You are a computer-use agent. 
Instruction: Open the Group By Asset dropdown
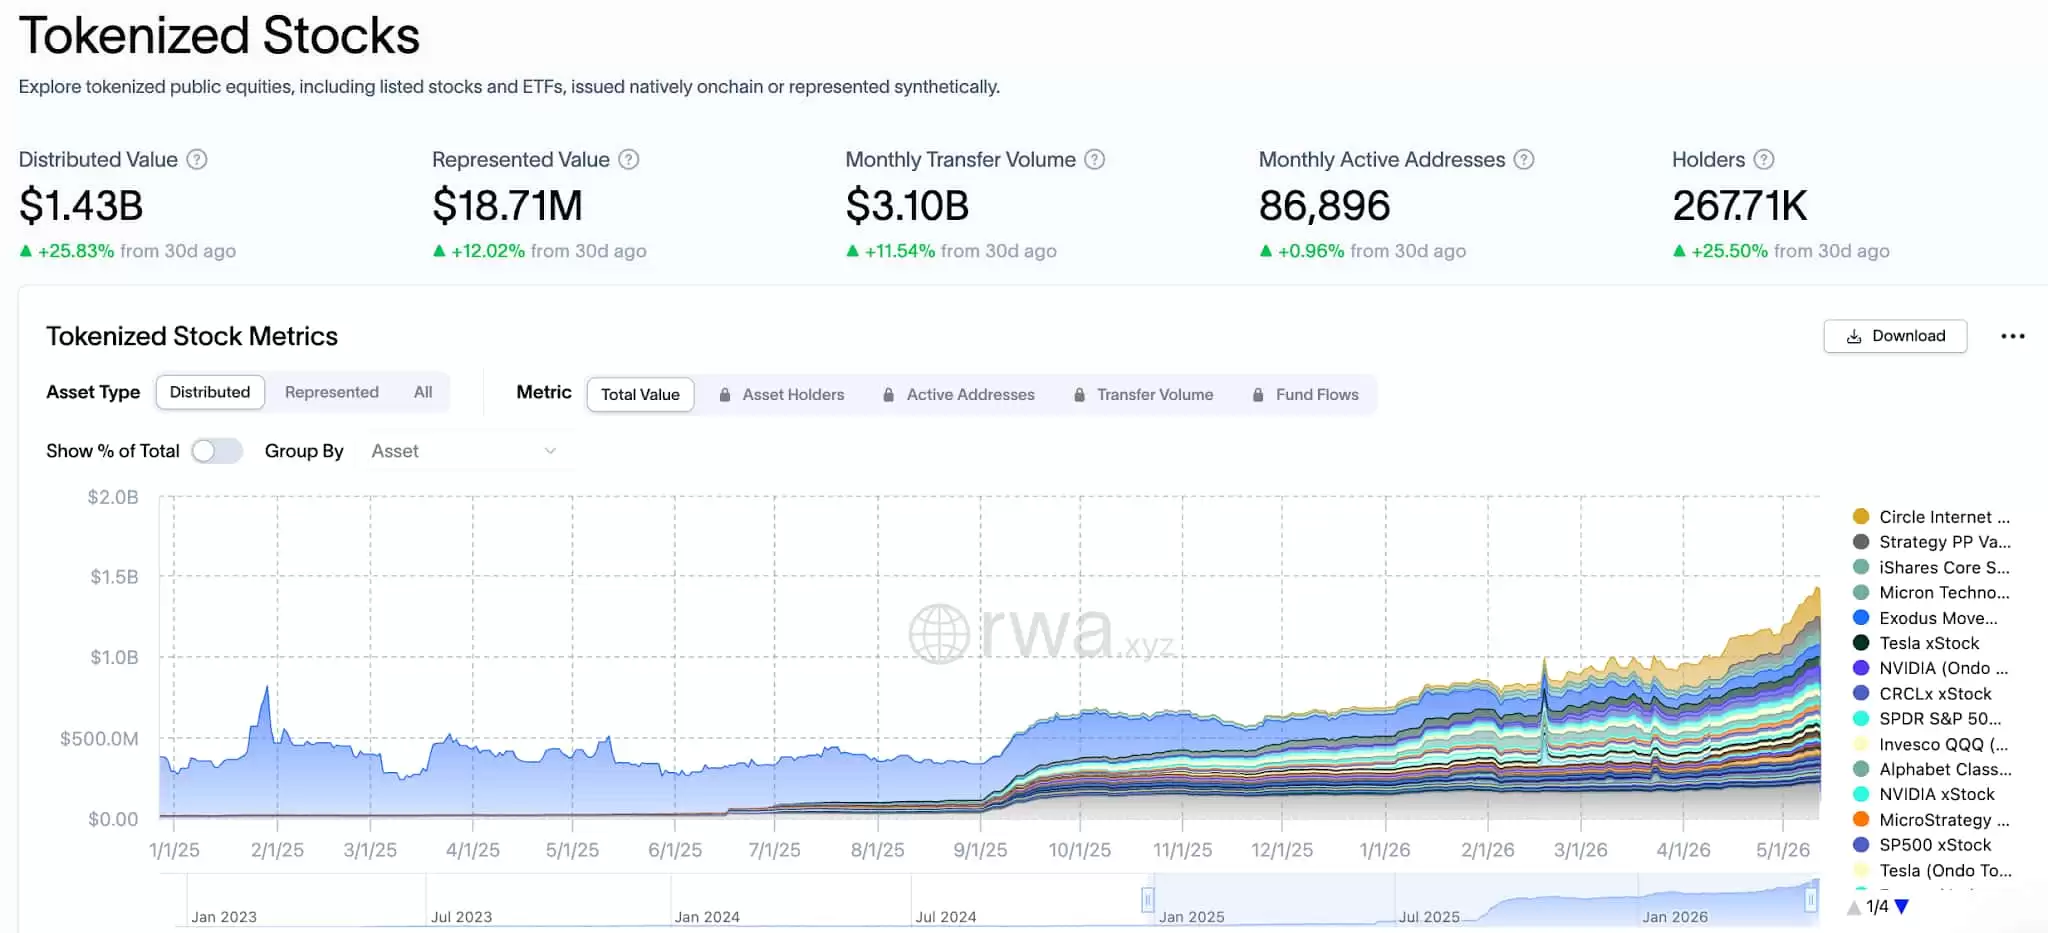[464, 451]
